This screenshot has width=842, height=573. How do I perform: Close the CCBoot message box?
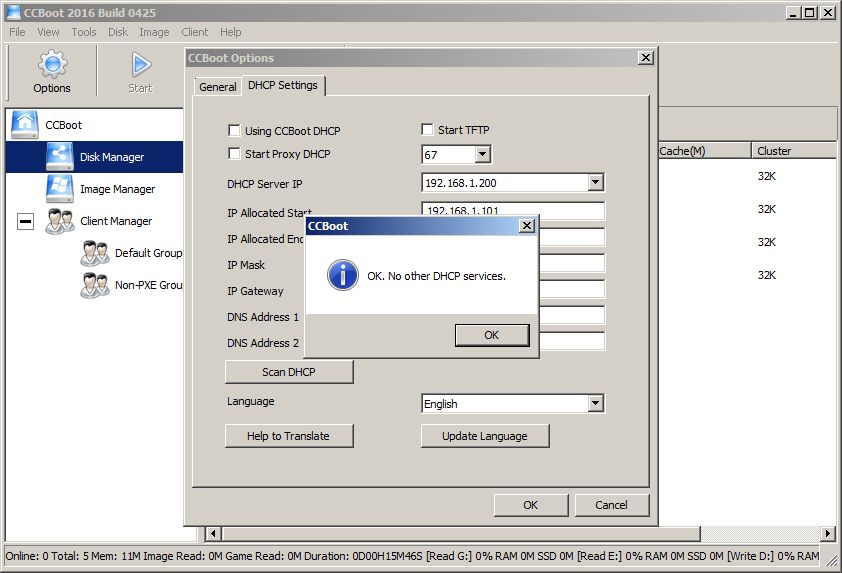527,226
